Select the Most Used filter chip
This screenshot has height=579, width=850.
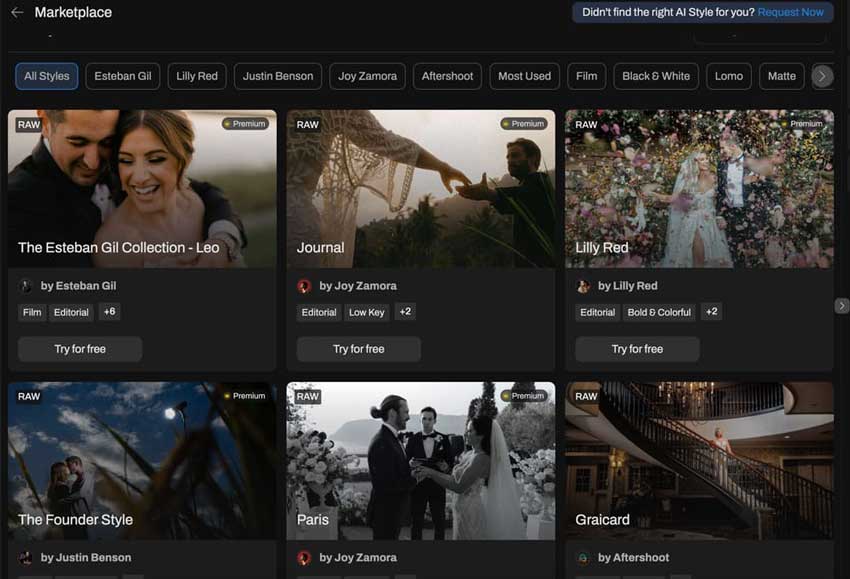tap(524, 76)
